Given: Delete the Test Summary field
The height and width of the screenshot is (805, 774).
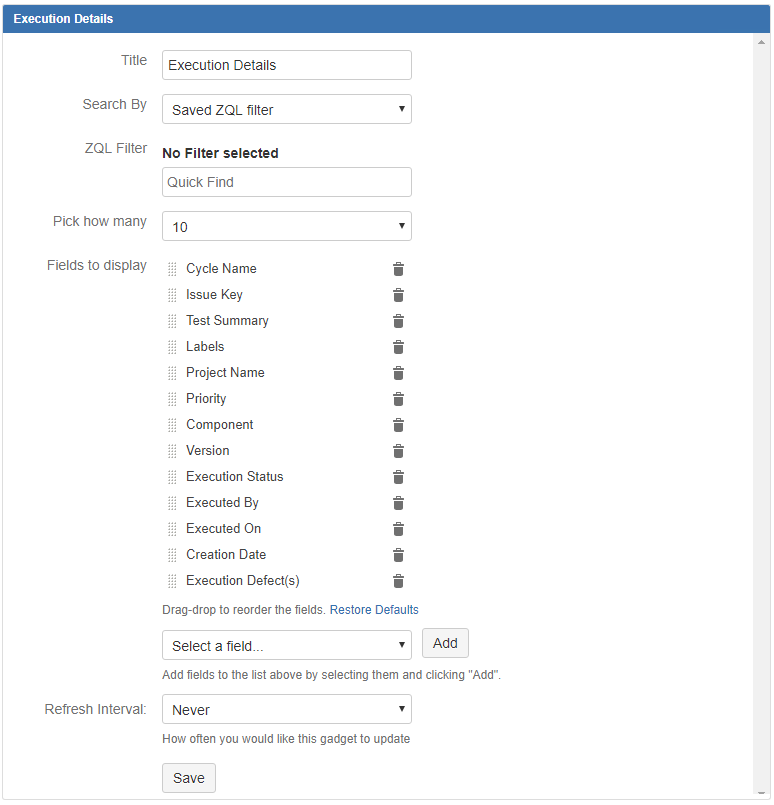Looking at the screenshot, I should 398,320.
